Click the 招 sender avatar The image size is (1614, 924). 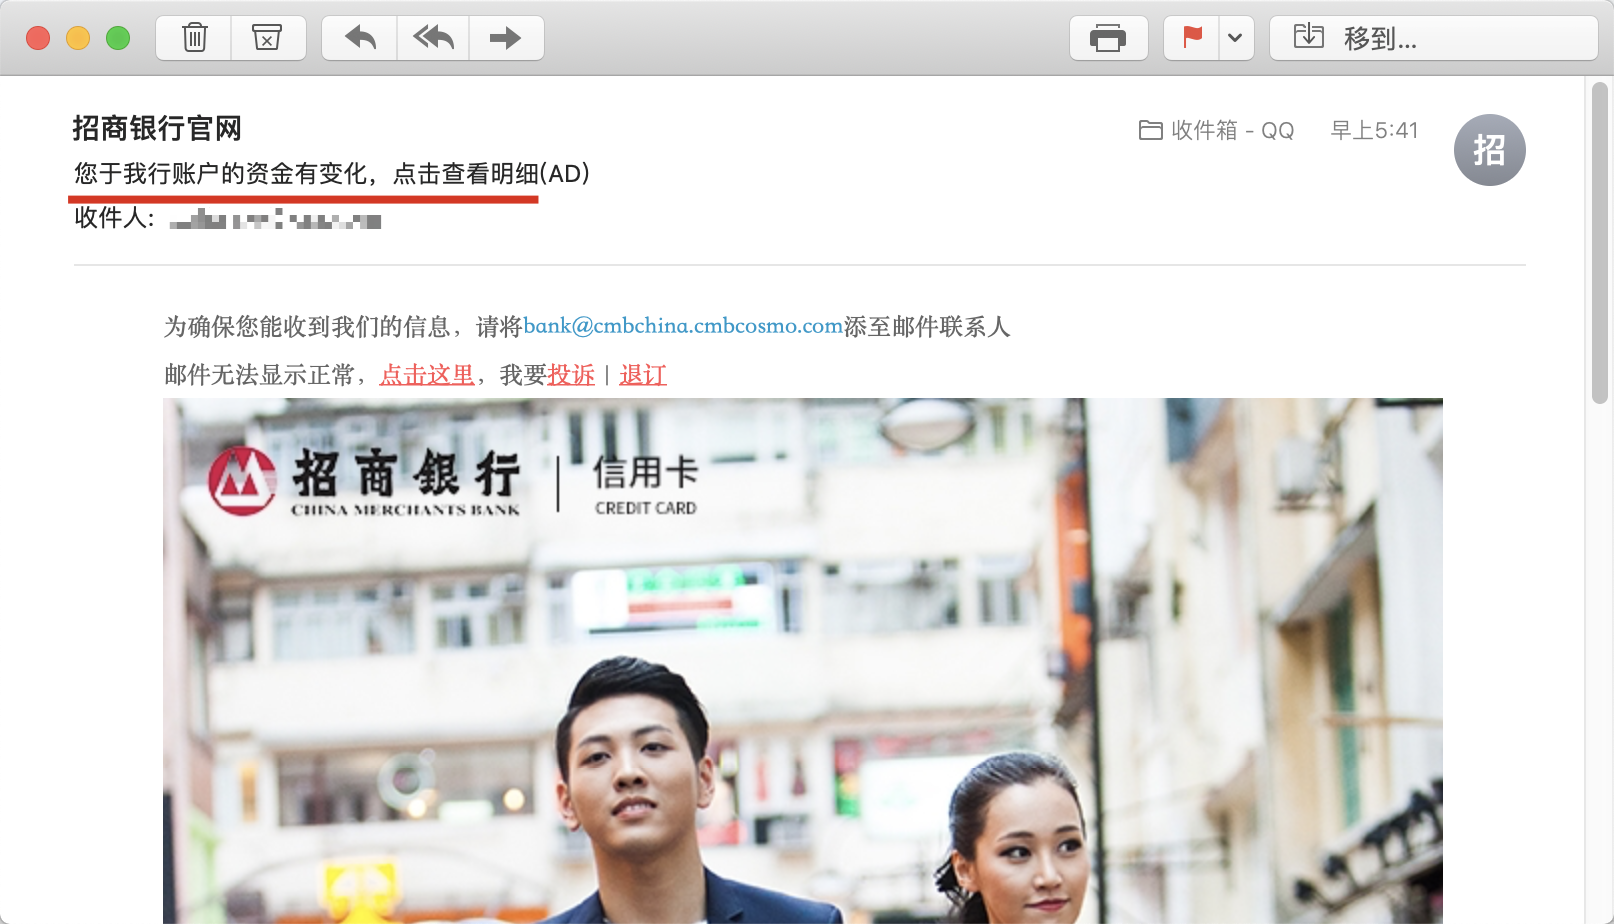(x=1489, y=150)
